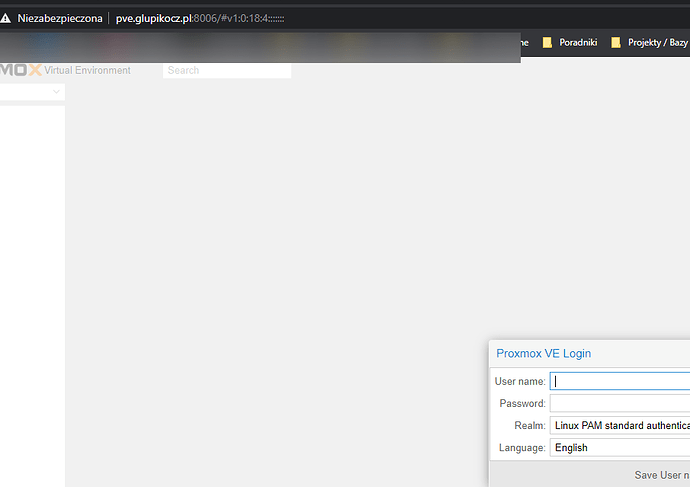This screenshot has width=690, height=487.
Task: Click the pve.glupikocz.pl address bar
Action: [200, 18]
